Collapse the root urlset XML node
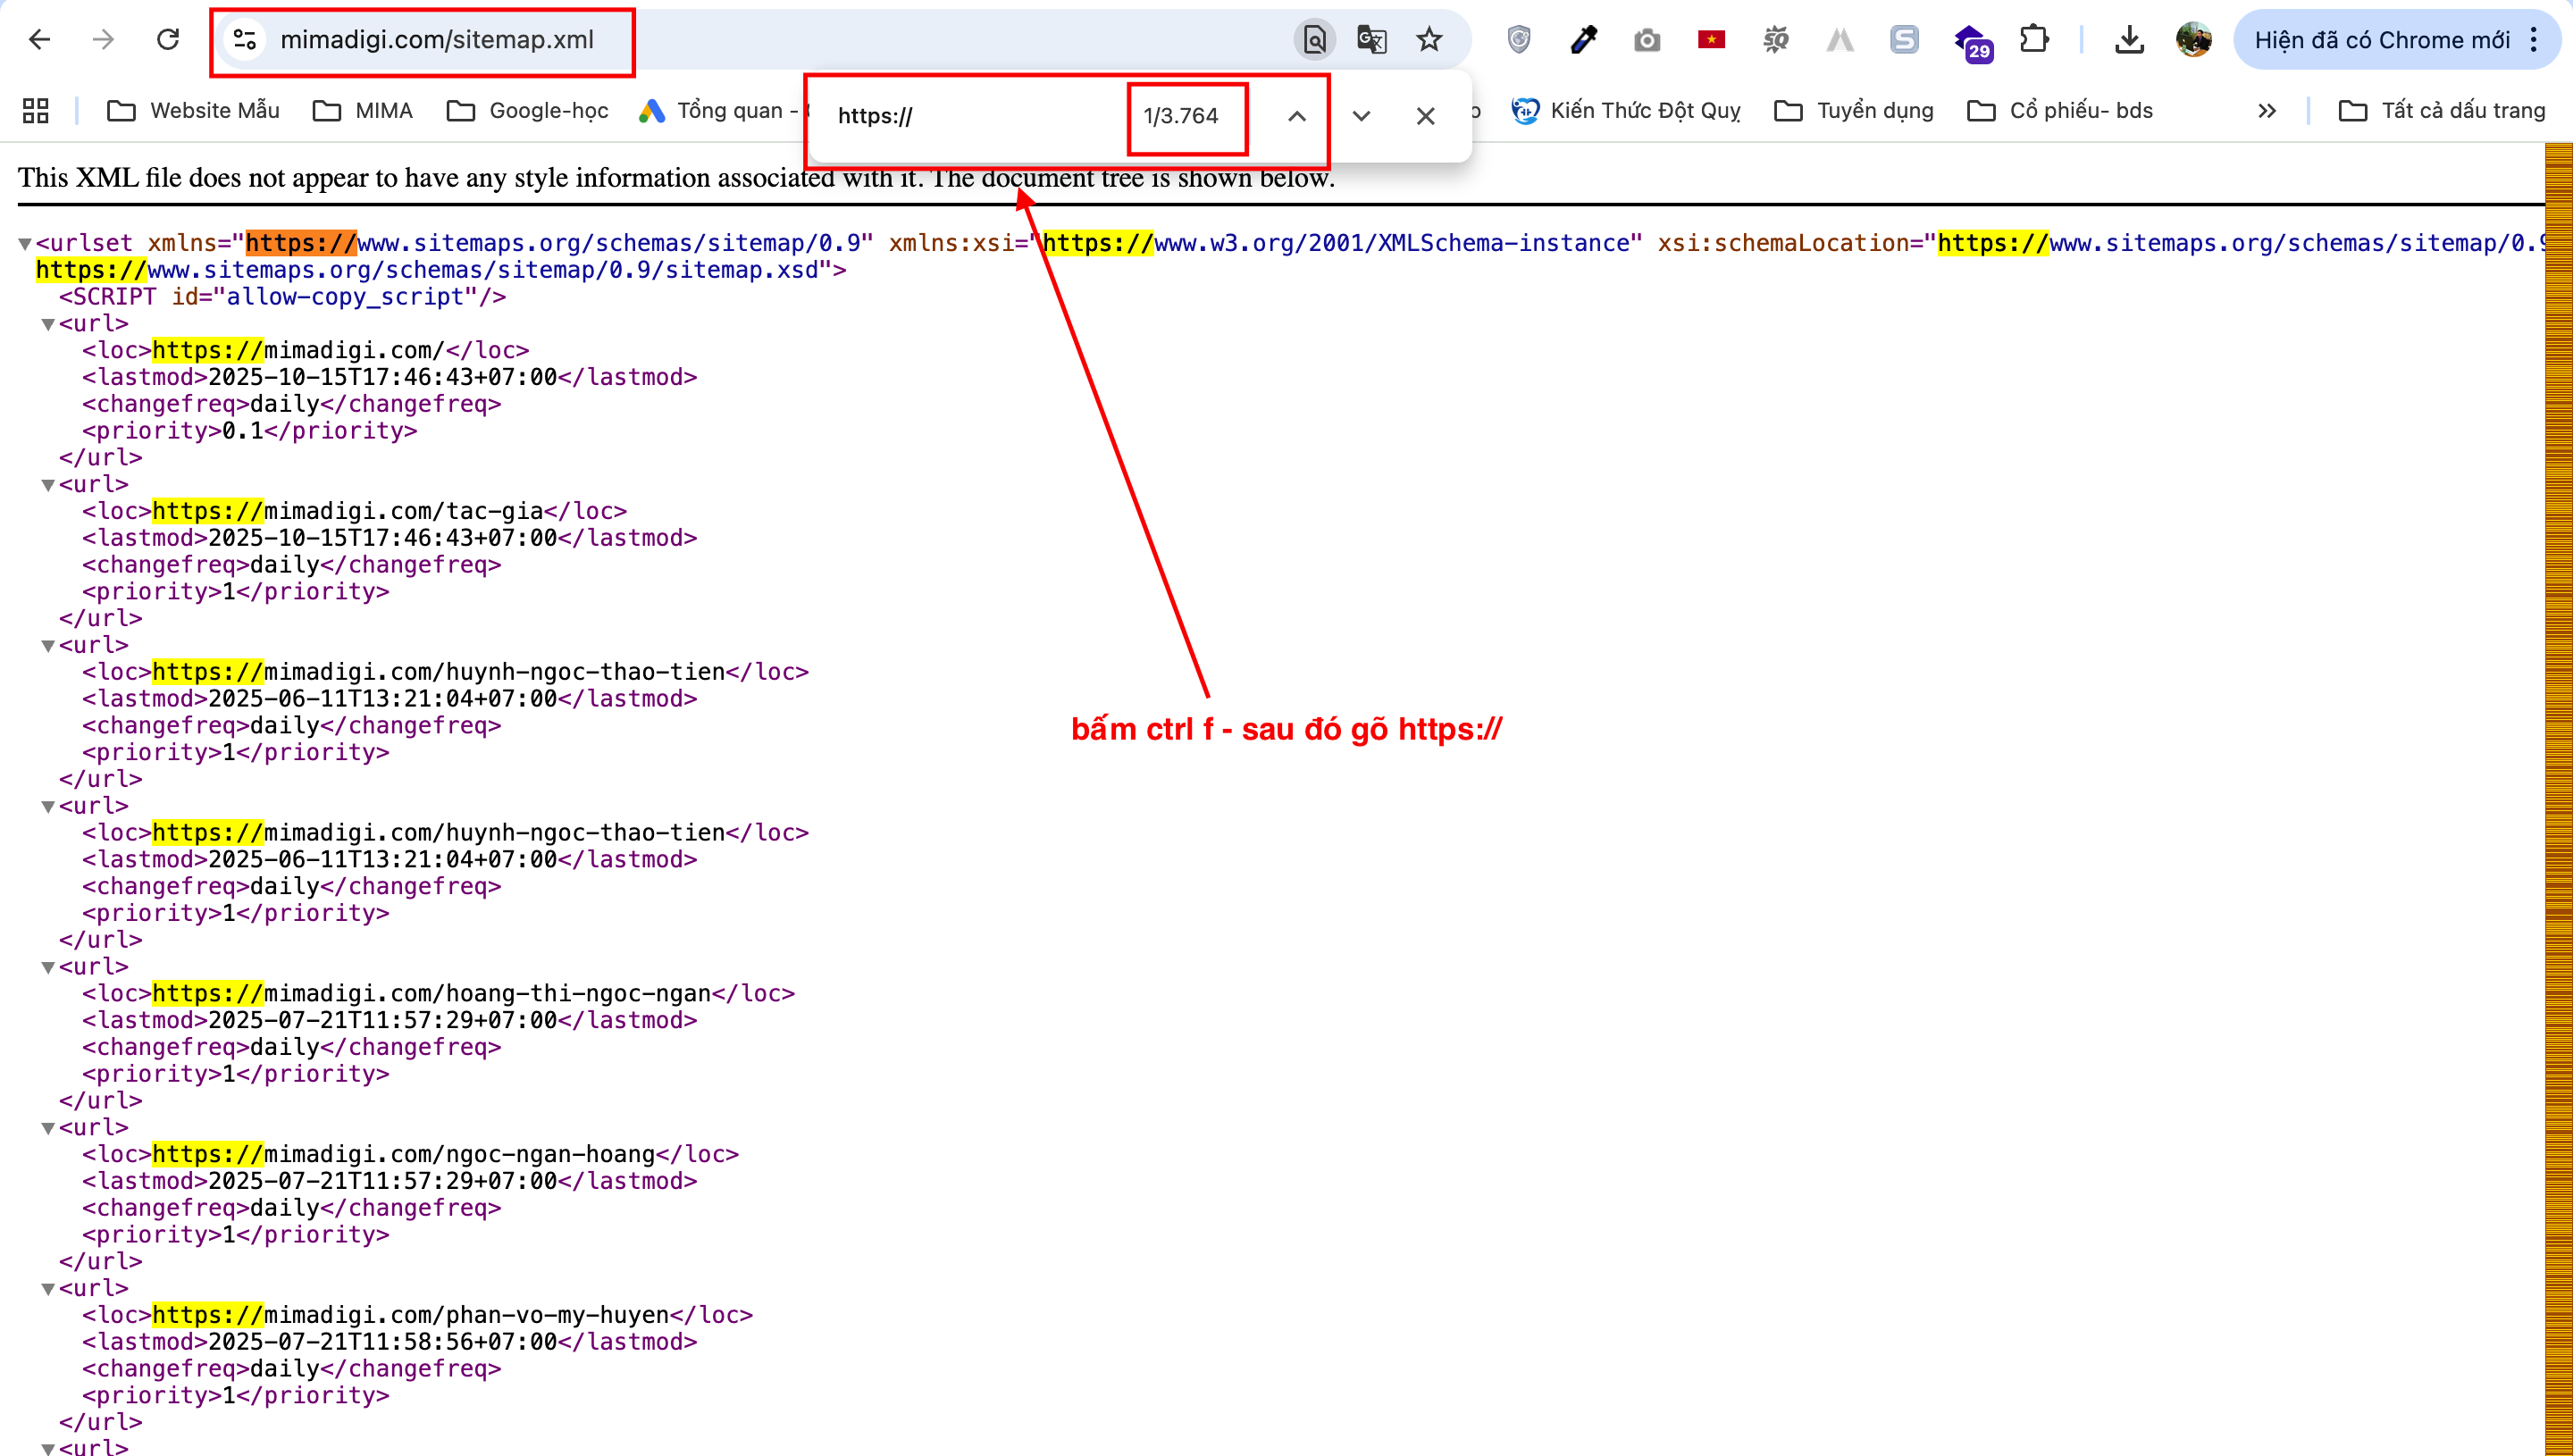The height and width of the screenshot is (1456, 2573). (25, 244)
